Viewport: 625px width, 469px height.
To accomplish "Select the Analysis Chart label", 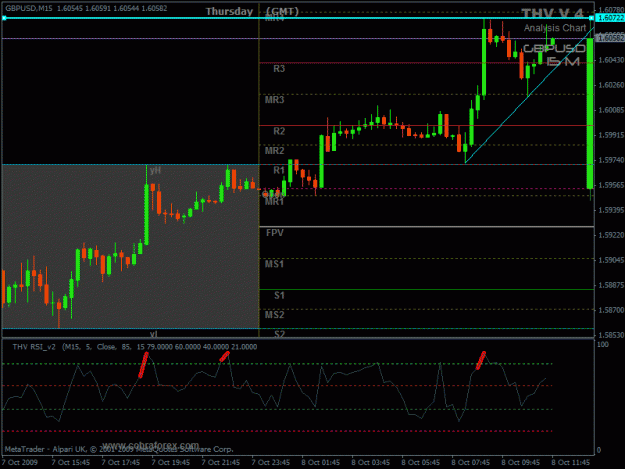I will (x=555, y=28).
